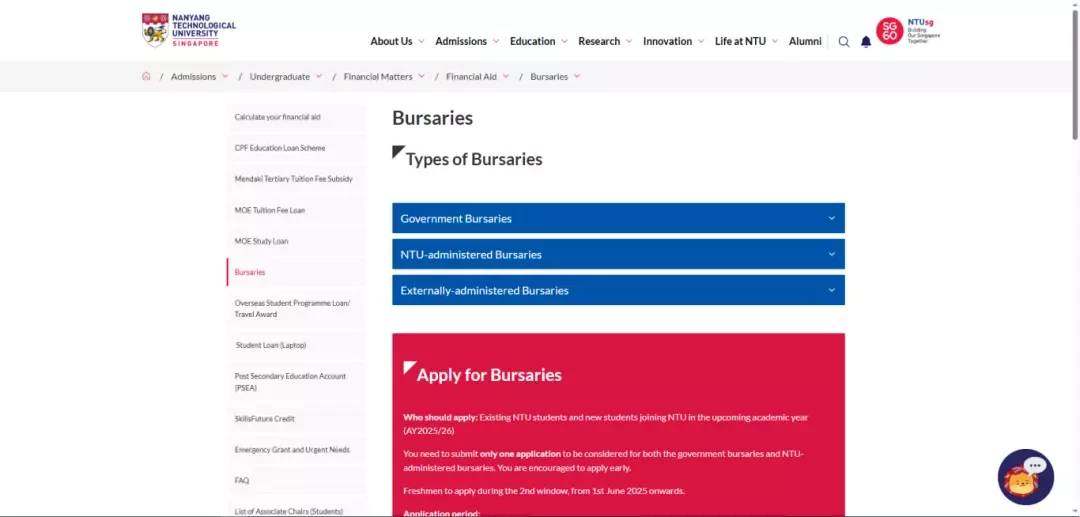Open FAQ sidebar link
Viewport: 1080px width, 517px height.
click(x=296, y=481)
